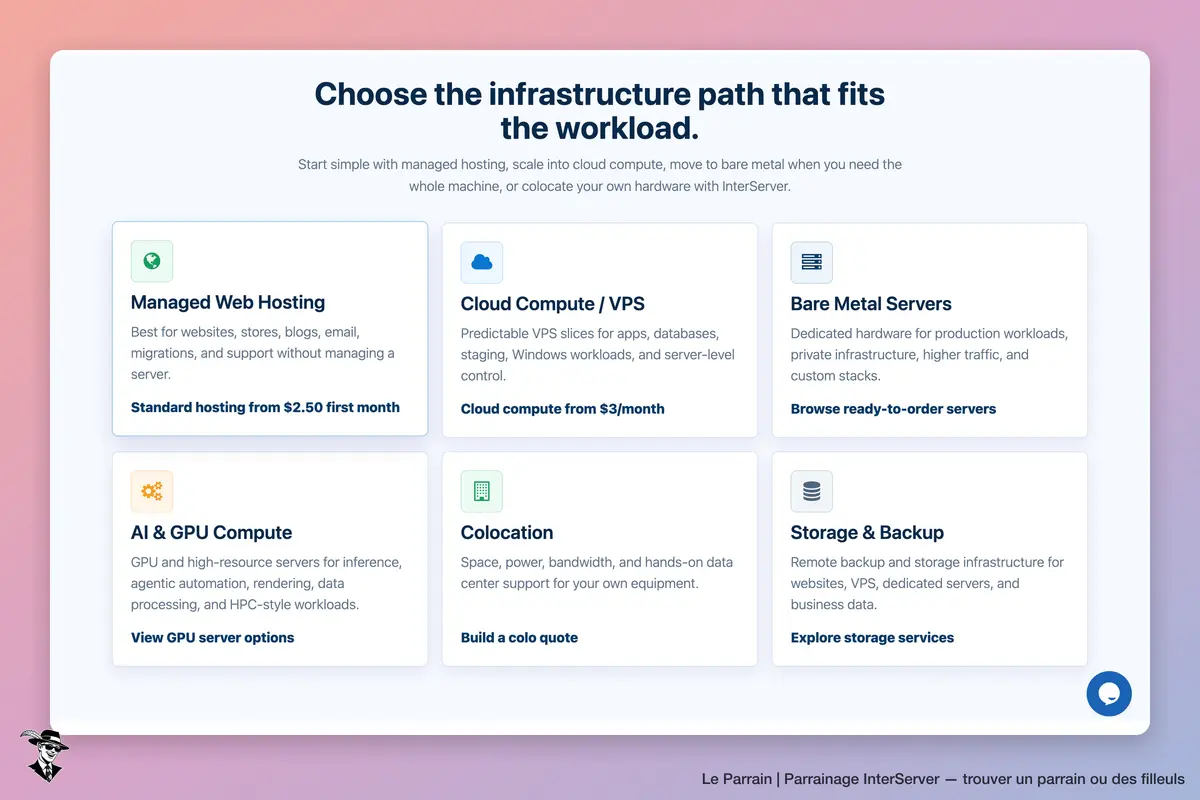Open Standard hosting from $2.50 first month
This screenshot has width=1200, height=800.
pyautogui.click(x=265, y=407)
